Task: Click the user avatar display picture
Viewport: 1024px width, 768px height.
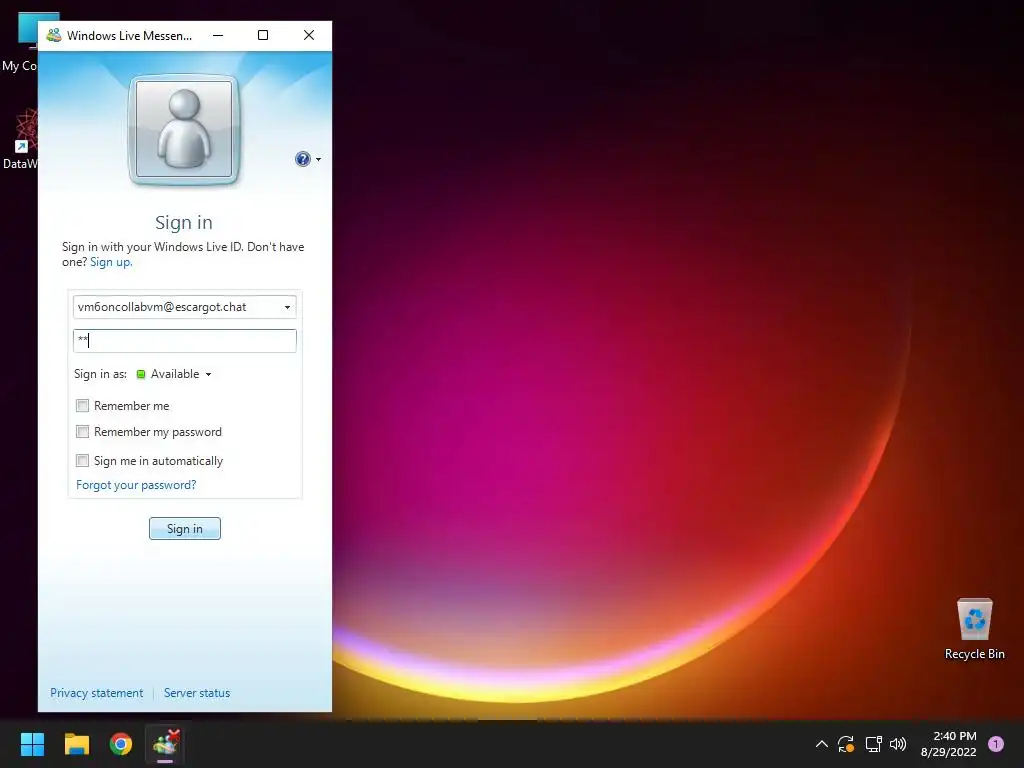Action: tap(184, 129)
